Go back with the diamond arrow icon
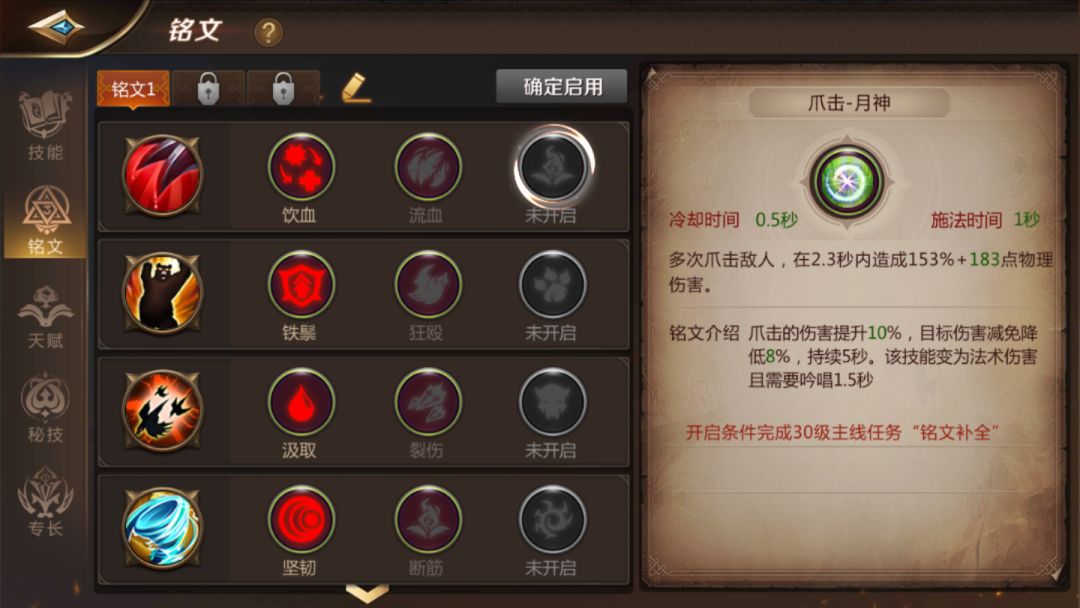Viewport: 1080px width, 608px height. coord(55,28)
